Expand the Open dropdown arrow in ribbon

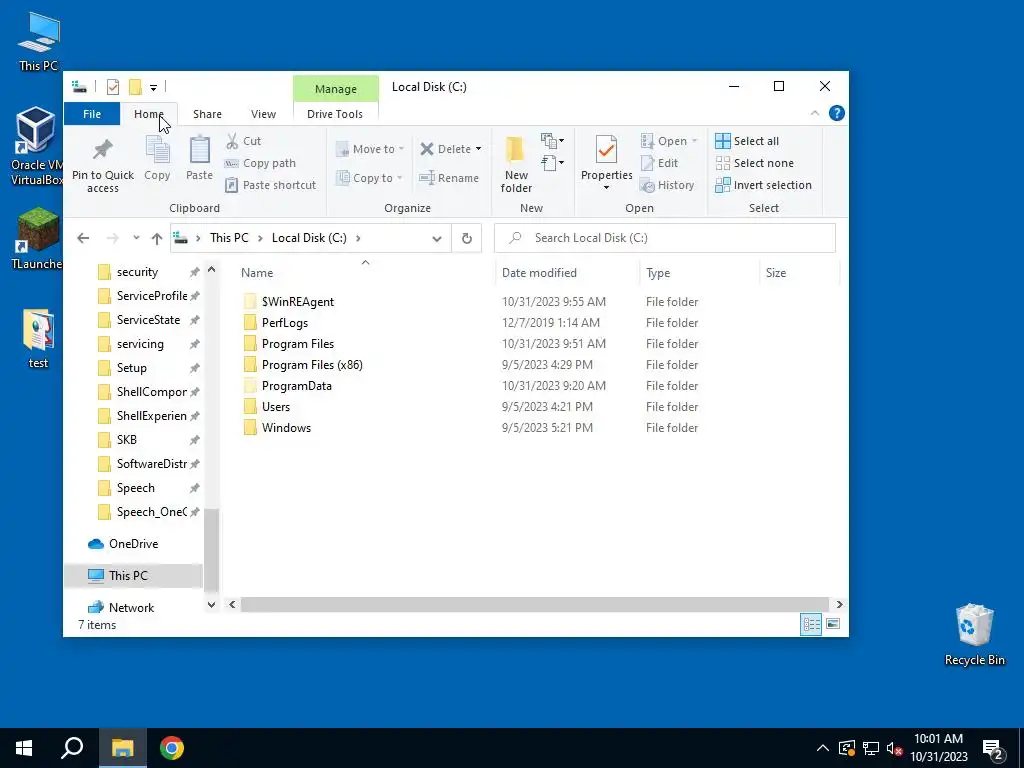coord(694,141)
